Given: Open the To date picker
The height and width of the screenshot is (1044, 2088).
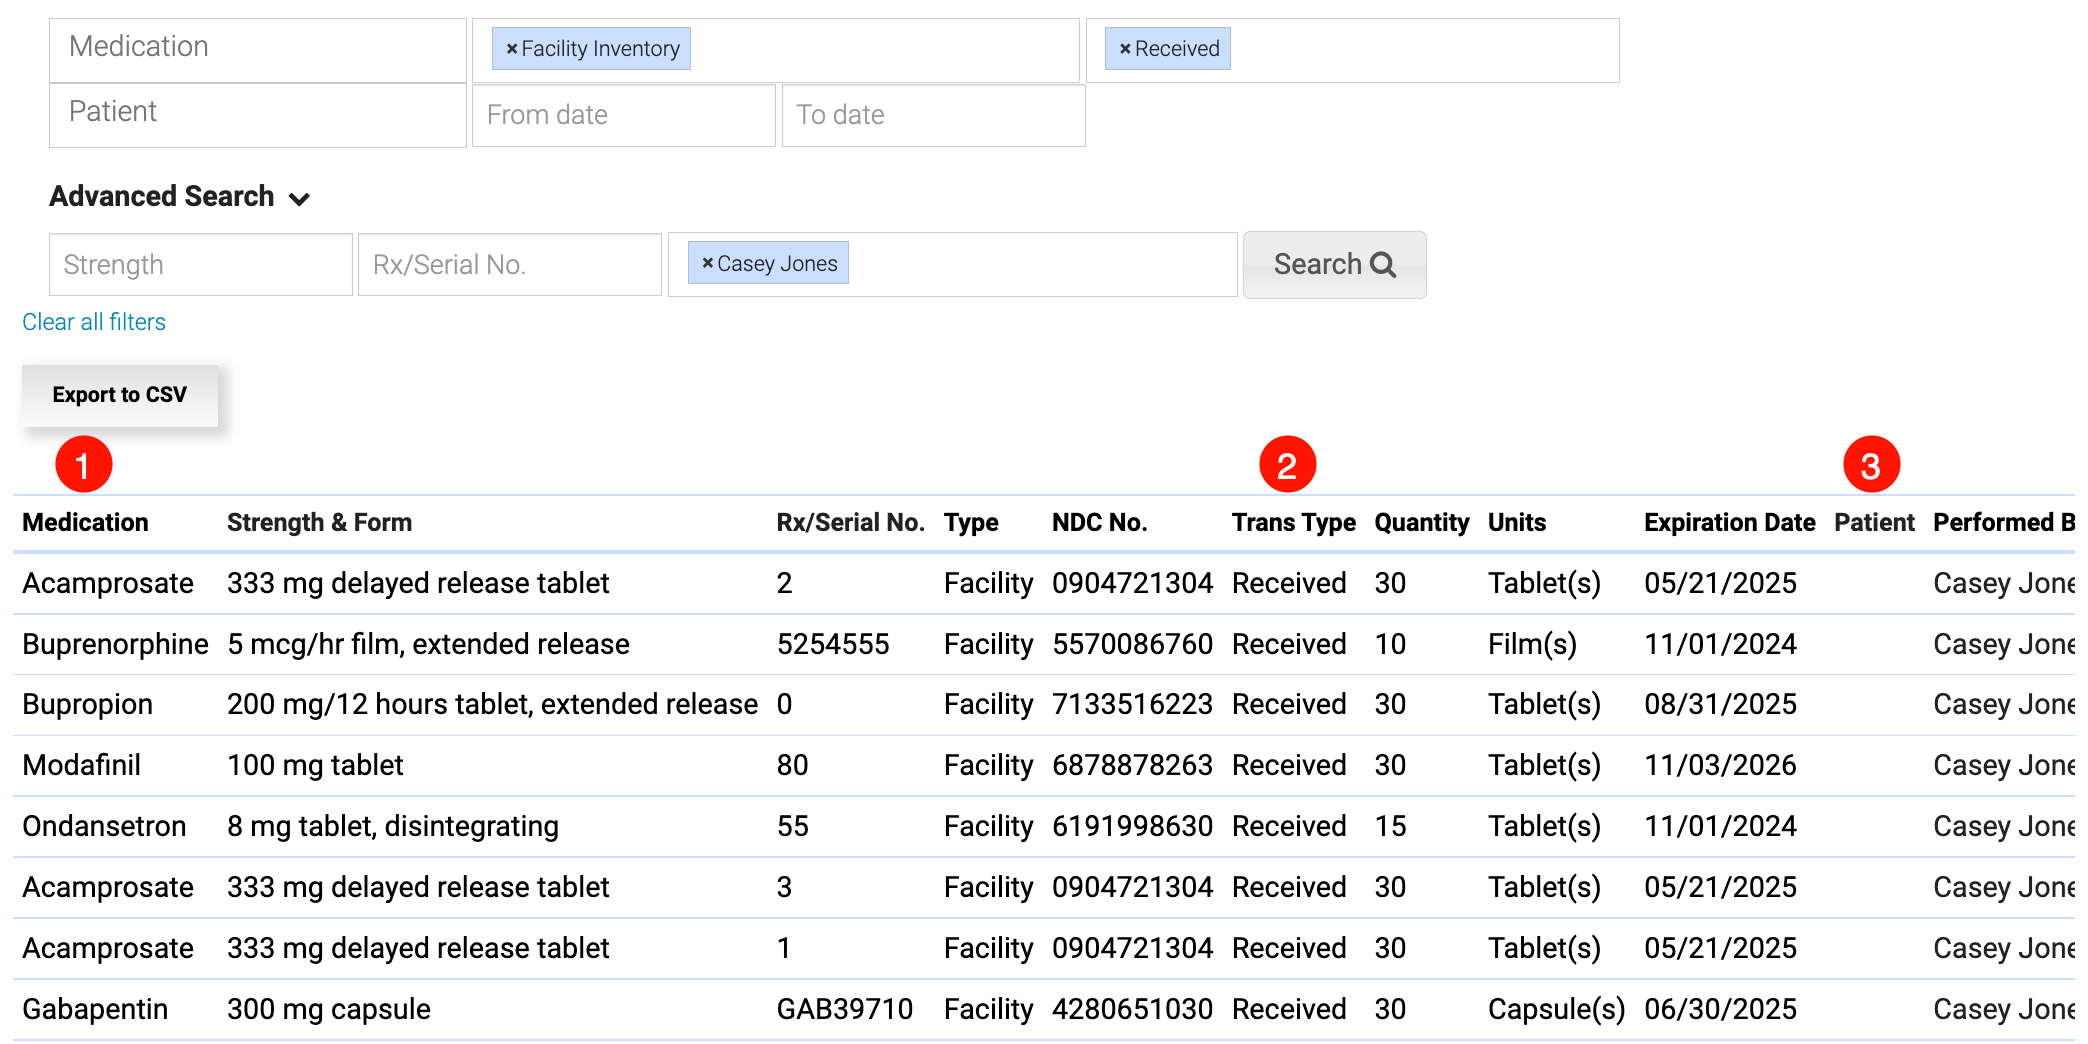Looking at the screenshot, I should click(933, 114).
